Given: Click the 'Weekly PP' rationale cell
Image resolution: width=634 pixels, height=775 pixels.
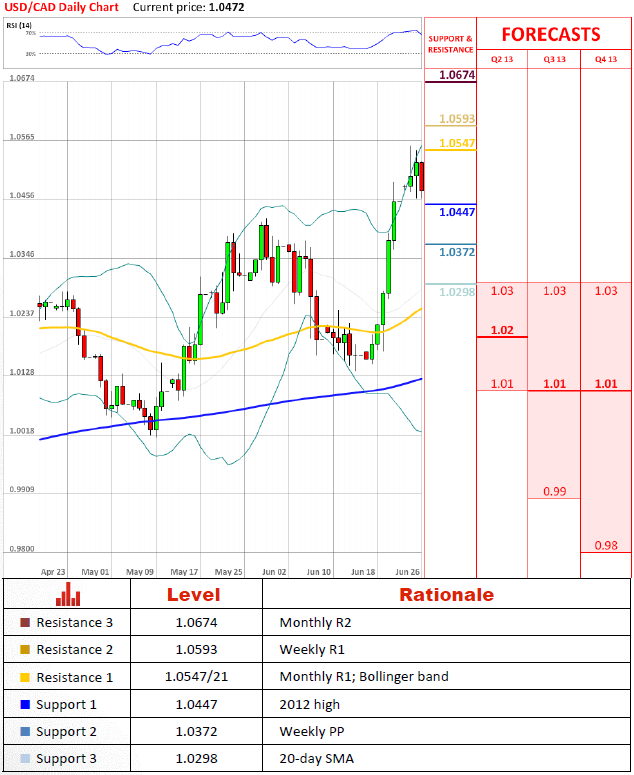Looking at the screenshot, I should (312, 732).
